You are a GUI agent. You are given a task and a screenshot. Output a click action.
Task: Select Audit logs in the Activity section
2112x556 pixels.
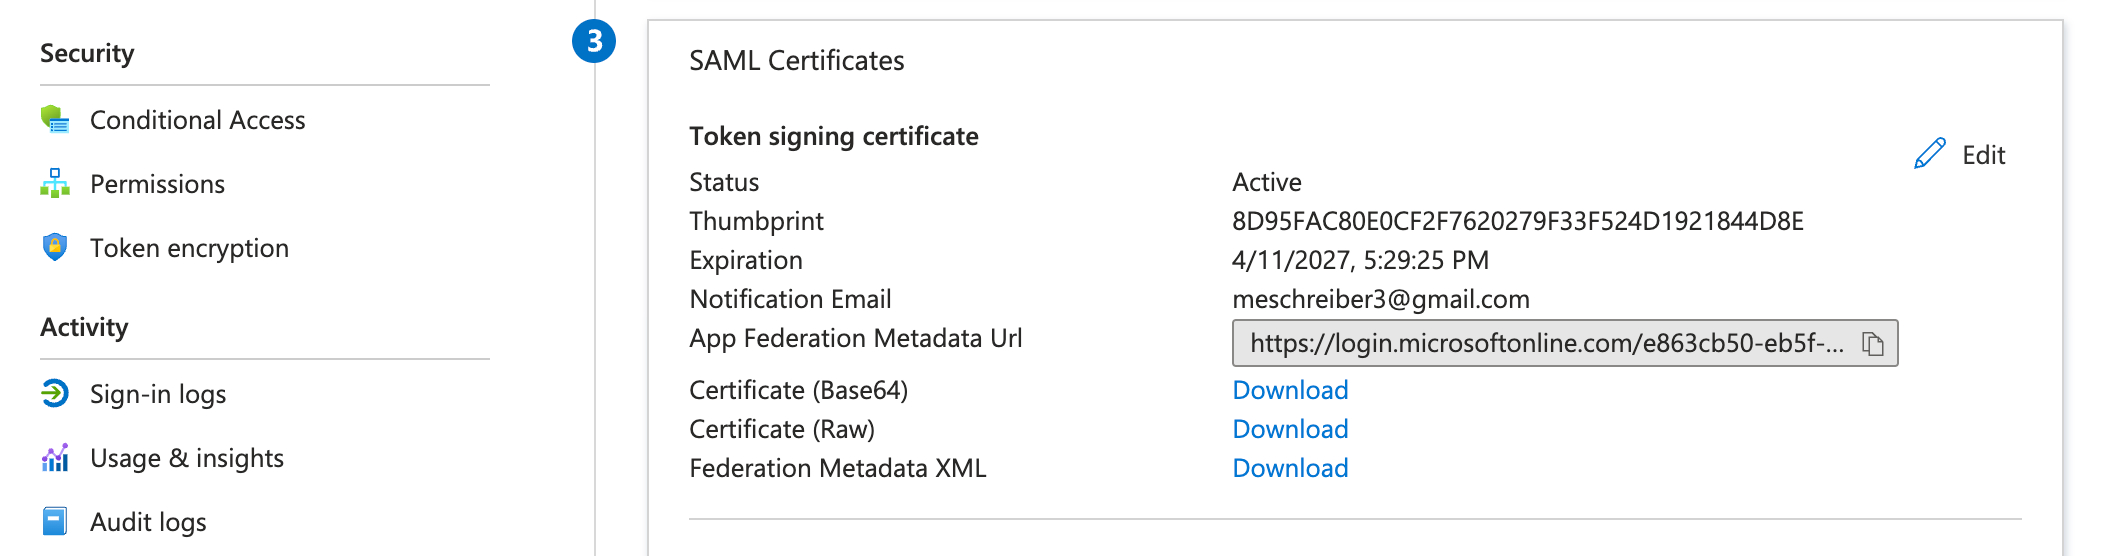[x=148, y=522]
